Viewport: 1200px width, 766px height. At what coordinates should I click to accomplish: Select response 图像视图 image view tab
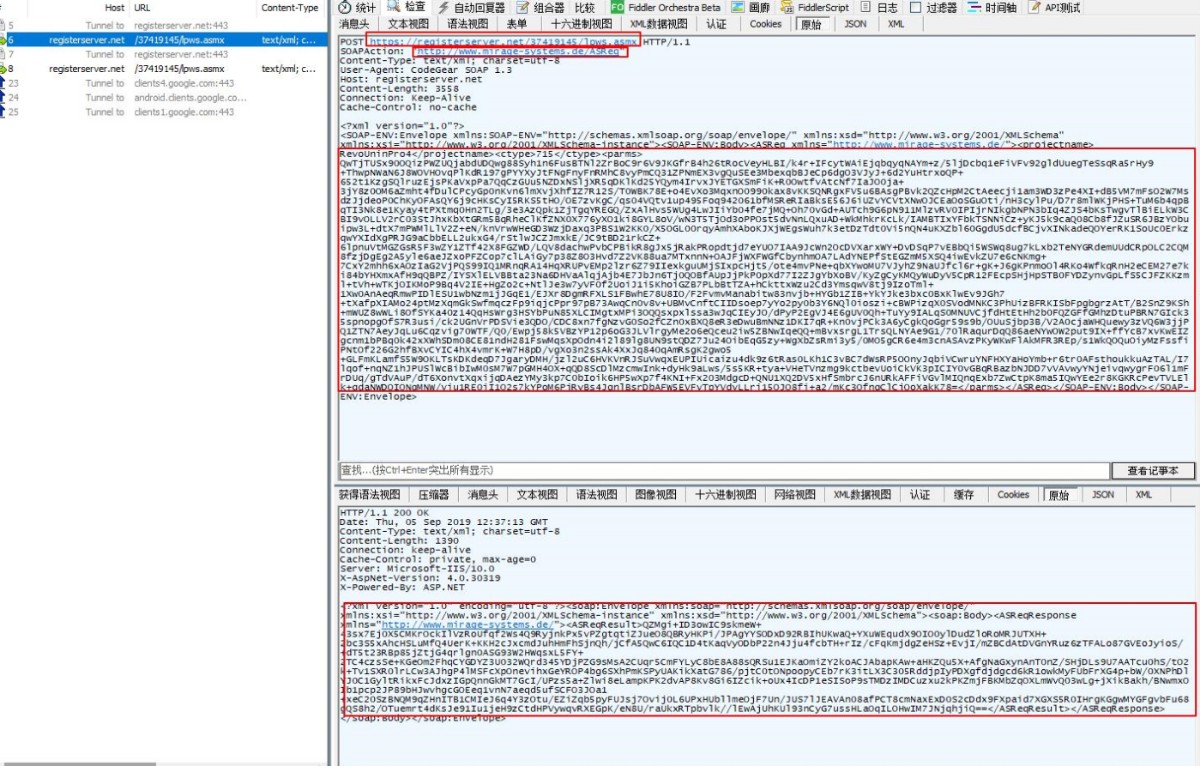click(x=656, y=495)
